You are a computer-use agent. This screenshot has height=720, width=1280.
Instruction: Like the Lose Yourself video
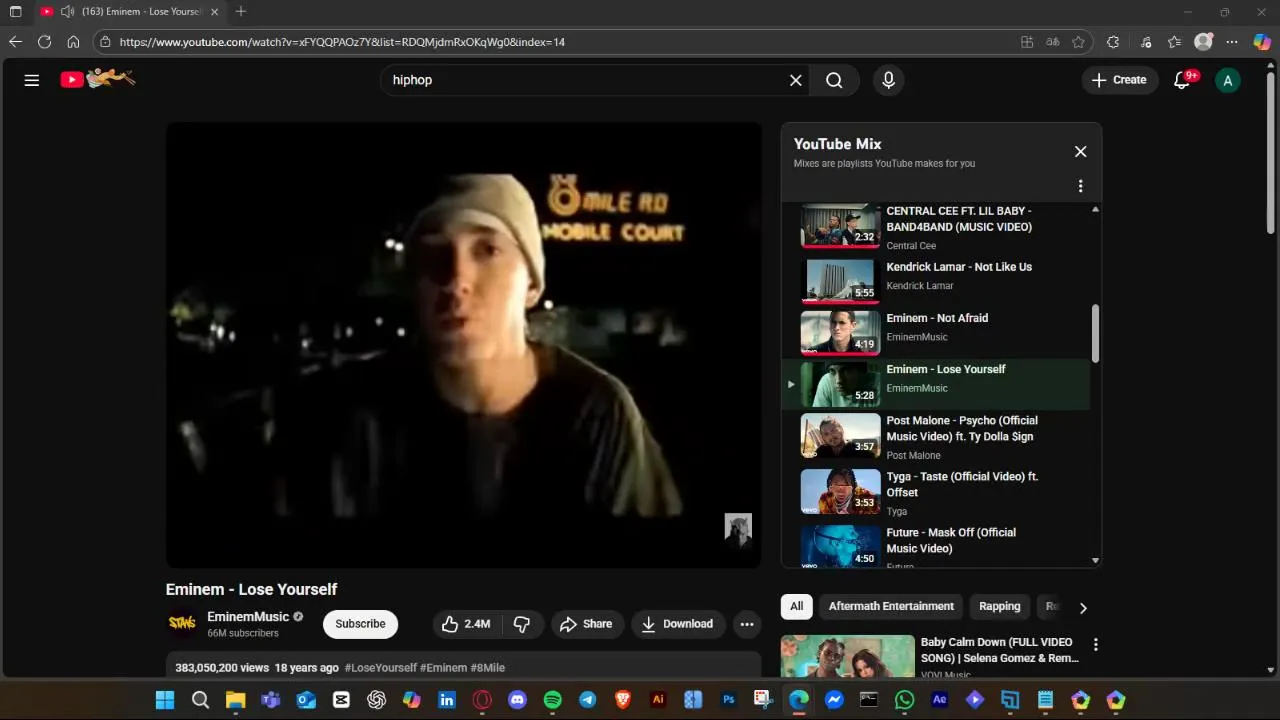click(466, 624)
